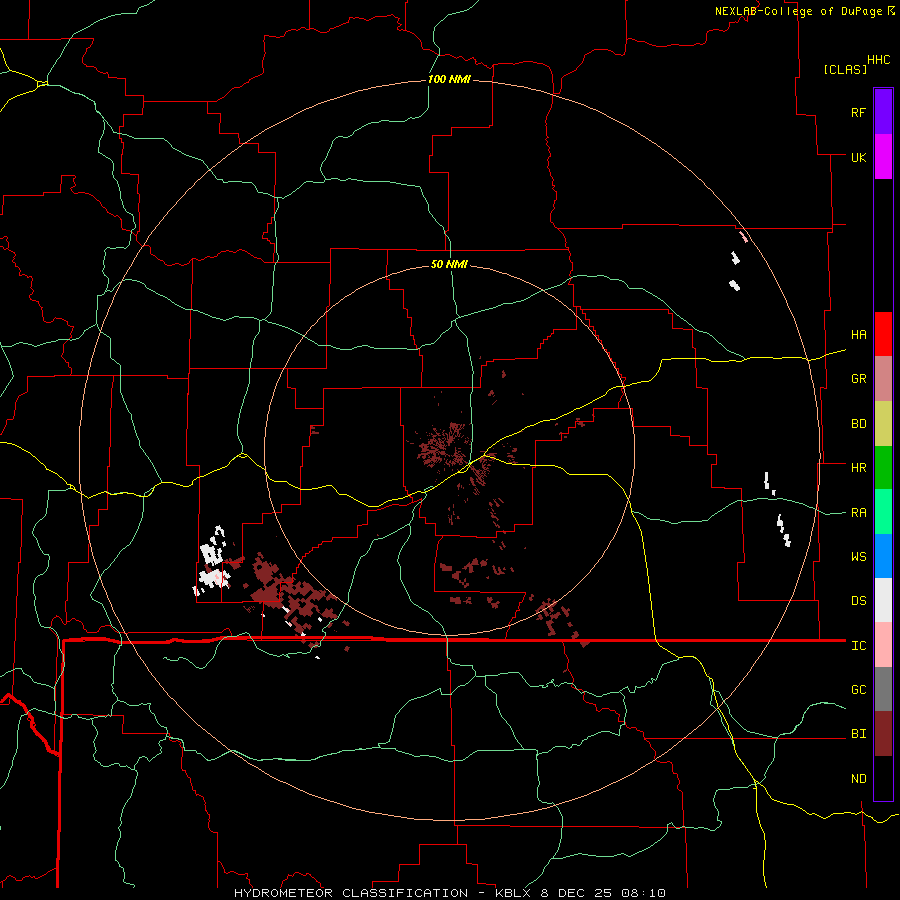Click the brown BI legend swatch
Viewport: 900px width, 900px height.
tap(883, 734)
